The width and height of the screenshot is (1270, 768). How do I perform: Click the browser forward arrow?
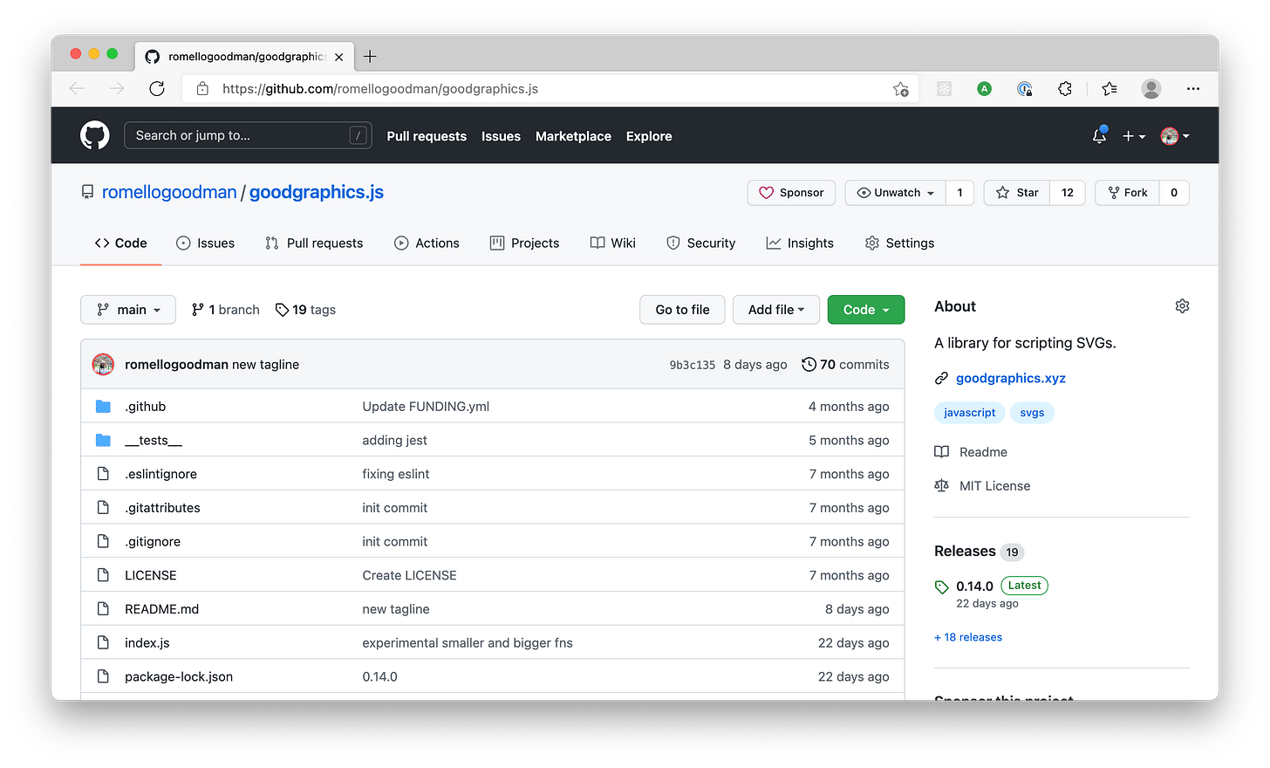[117, 89]
